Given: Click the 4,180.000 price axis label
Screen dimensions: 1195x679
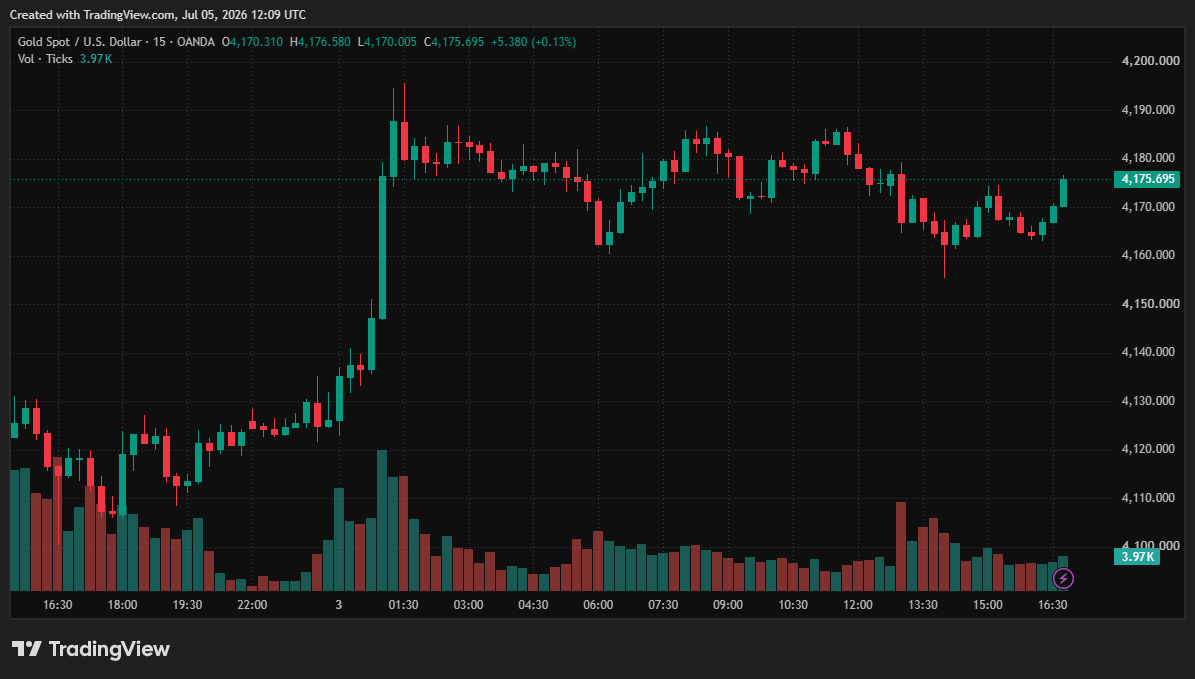Looking at the screenshot, I should [1148, 158].
